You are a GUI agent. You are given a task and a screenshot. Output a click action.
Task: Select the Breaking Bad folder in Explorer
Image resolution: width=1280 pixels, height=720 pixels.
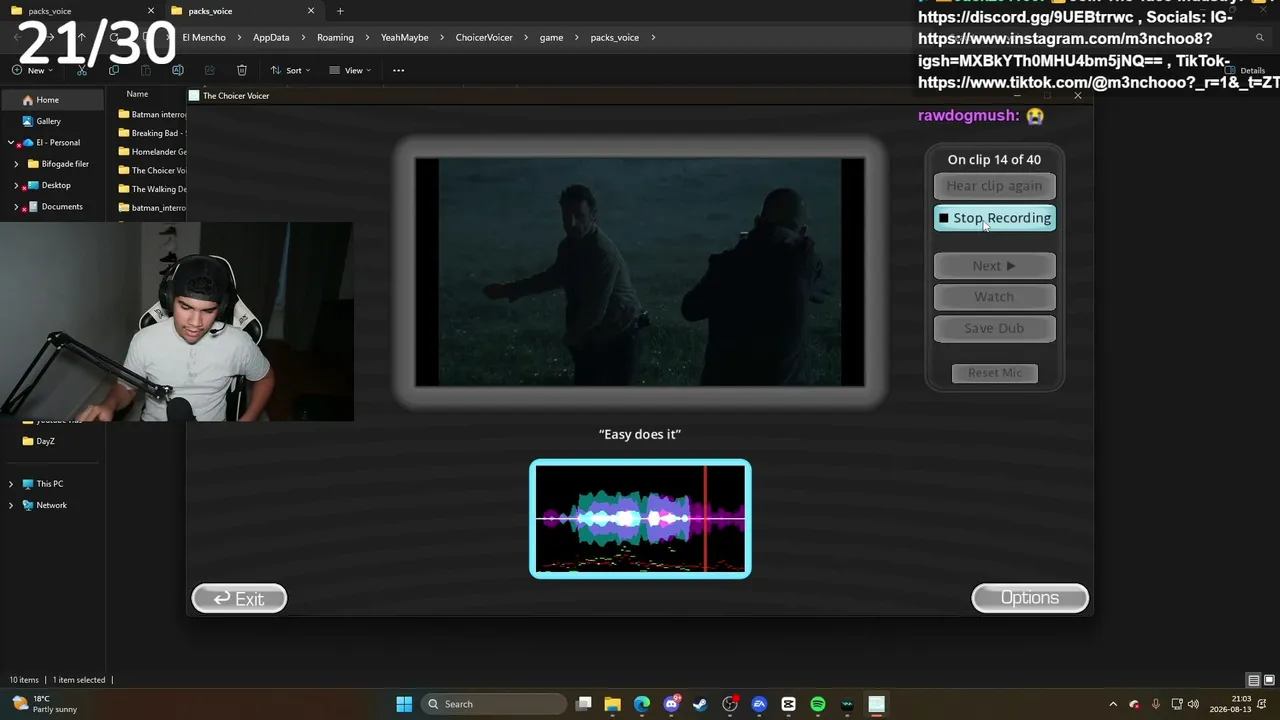[x=152, y=133]
